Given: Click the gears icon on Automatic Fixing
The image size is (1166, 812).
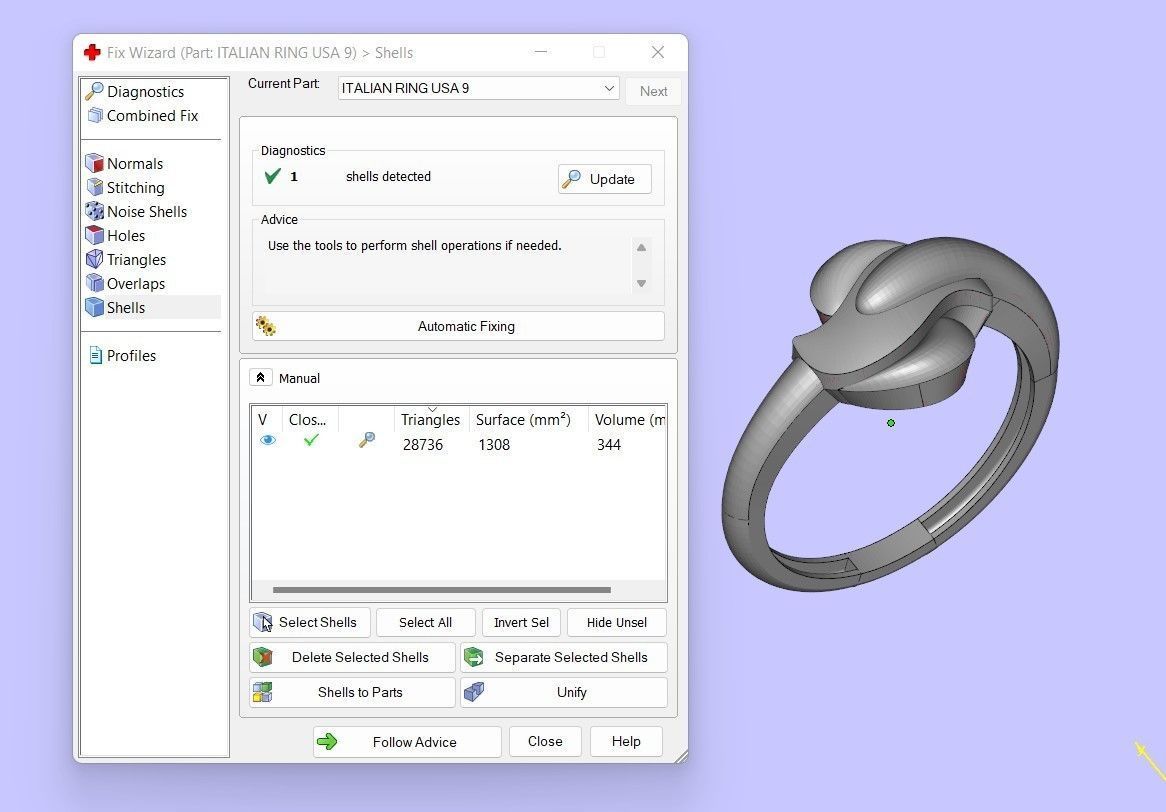Looking at the screenshot, I should [265, 326].
